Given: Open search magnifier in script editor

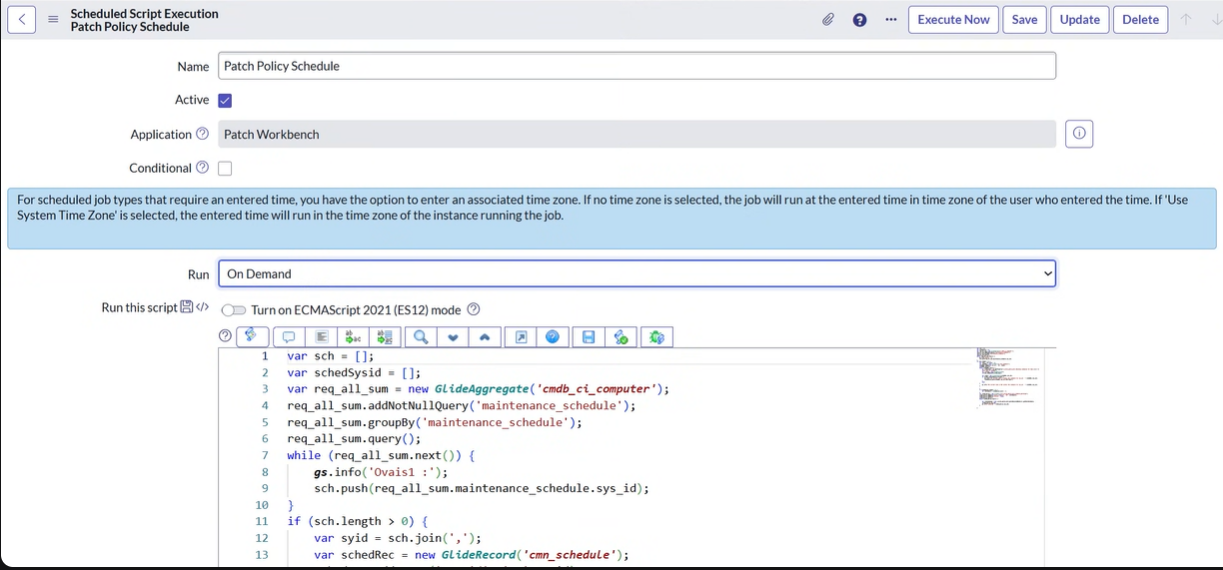Looking at the screenshot, I should (420, 337).
